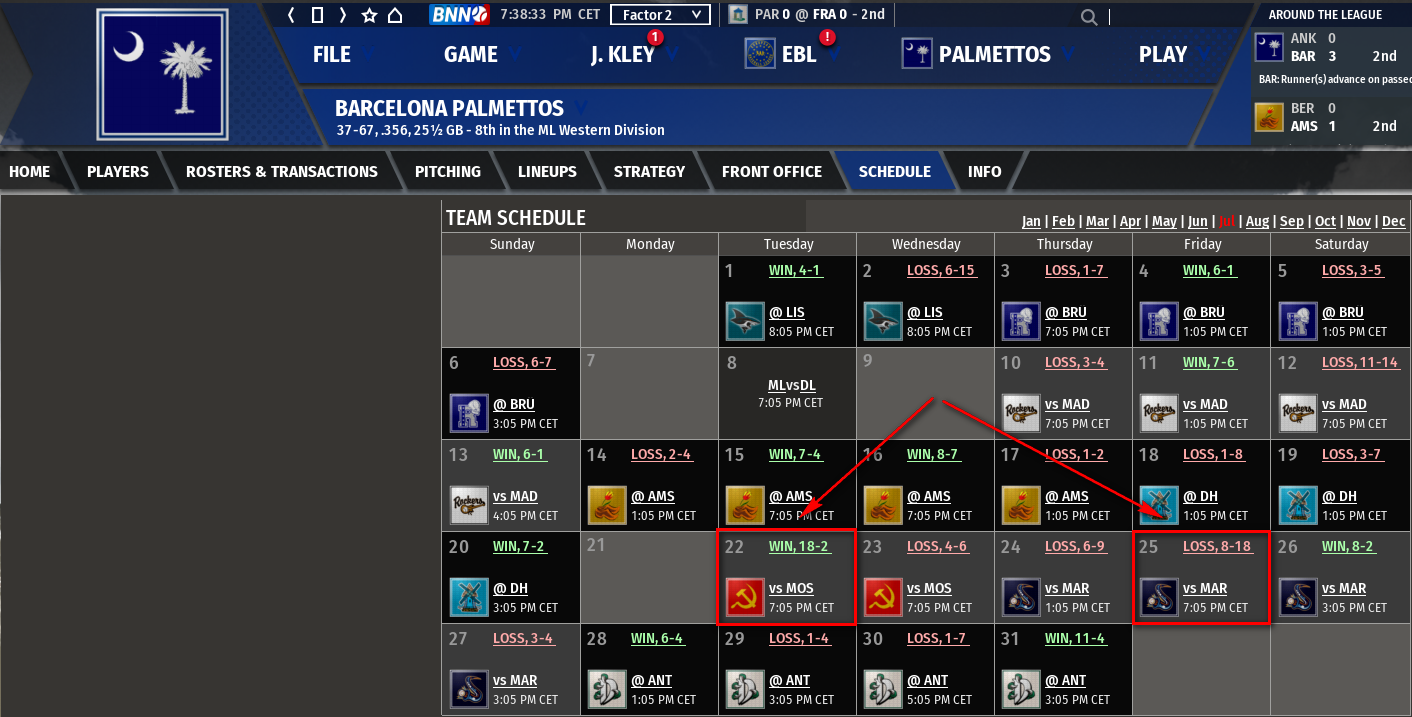Expand the J. KLEY manager menu
The width and height of the screenshot is (1412, 717).
[x=633, y=55]
